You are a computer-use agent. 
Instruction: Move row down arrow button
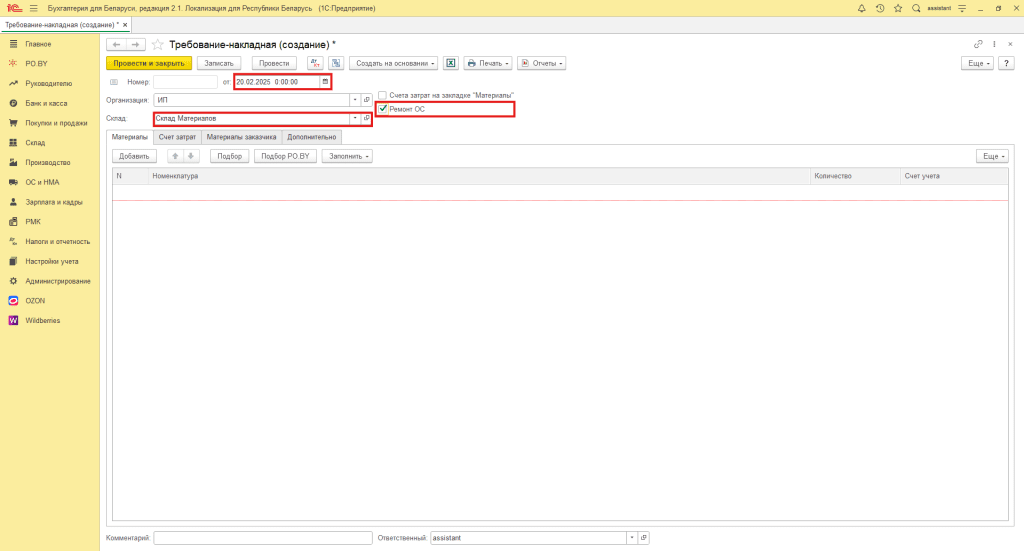pos(191,156)
